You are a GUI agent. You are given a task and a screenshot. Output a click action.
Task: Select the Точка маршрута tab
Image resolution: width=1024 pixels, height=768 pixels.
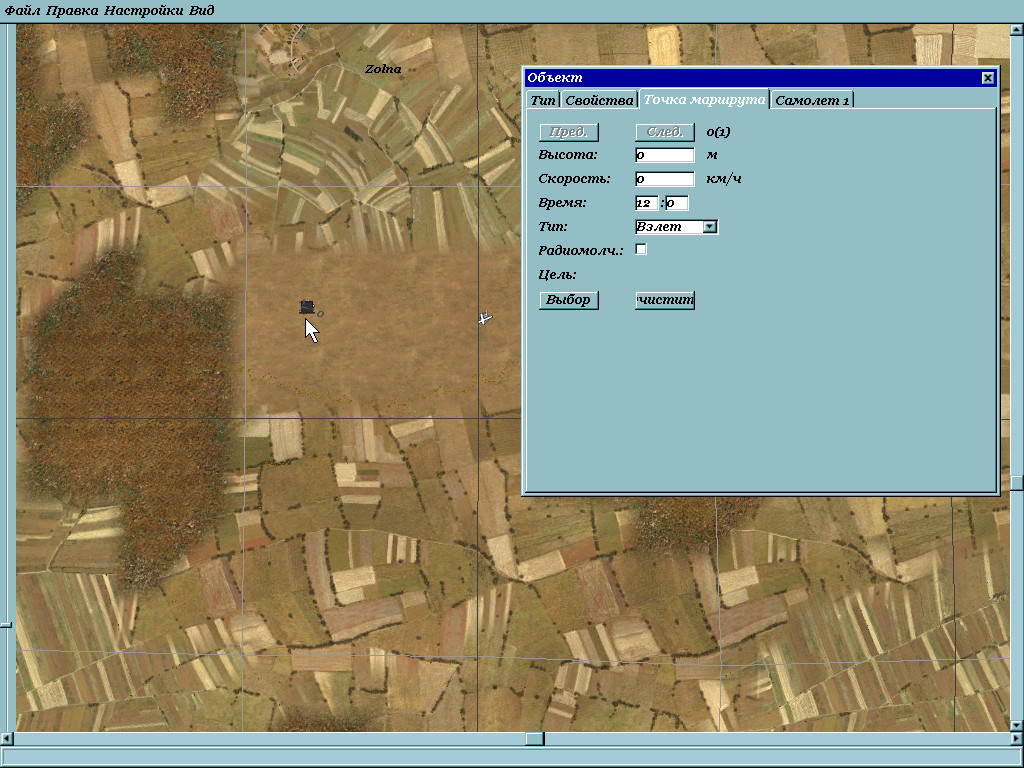coord(704,99)
